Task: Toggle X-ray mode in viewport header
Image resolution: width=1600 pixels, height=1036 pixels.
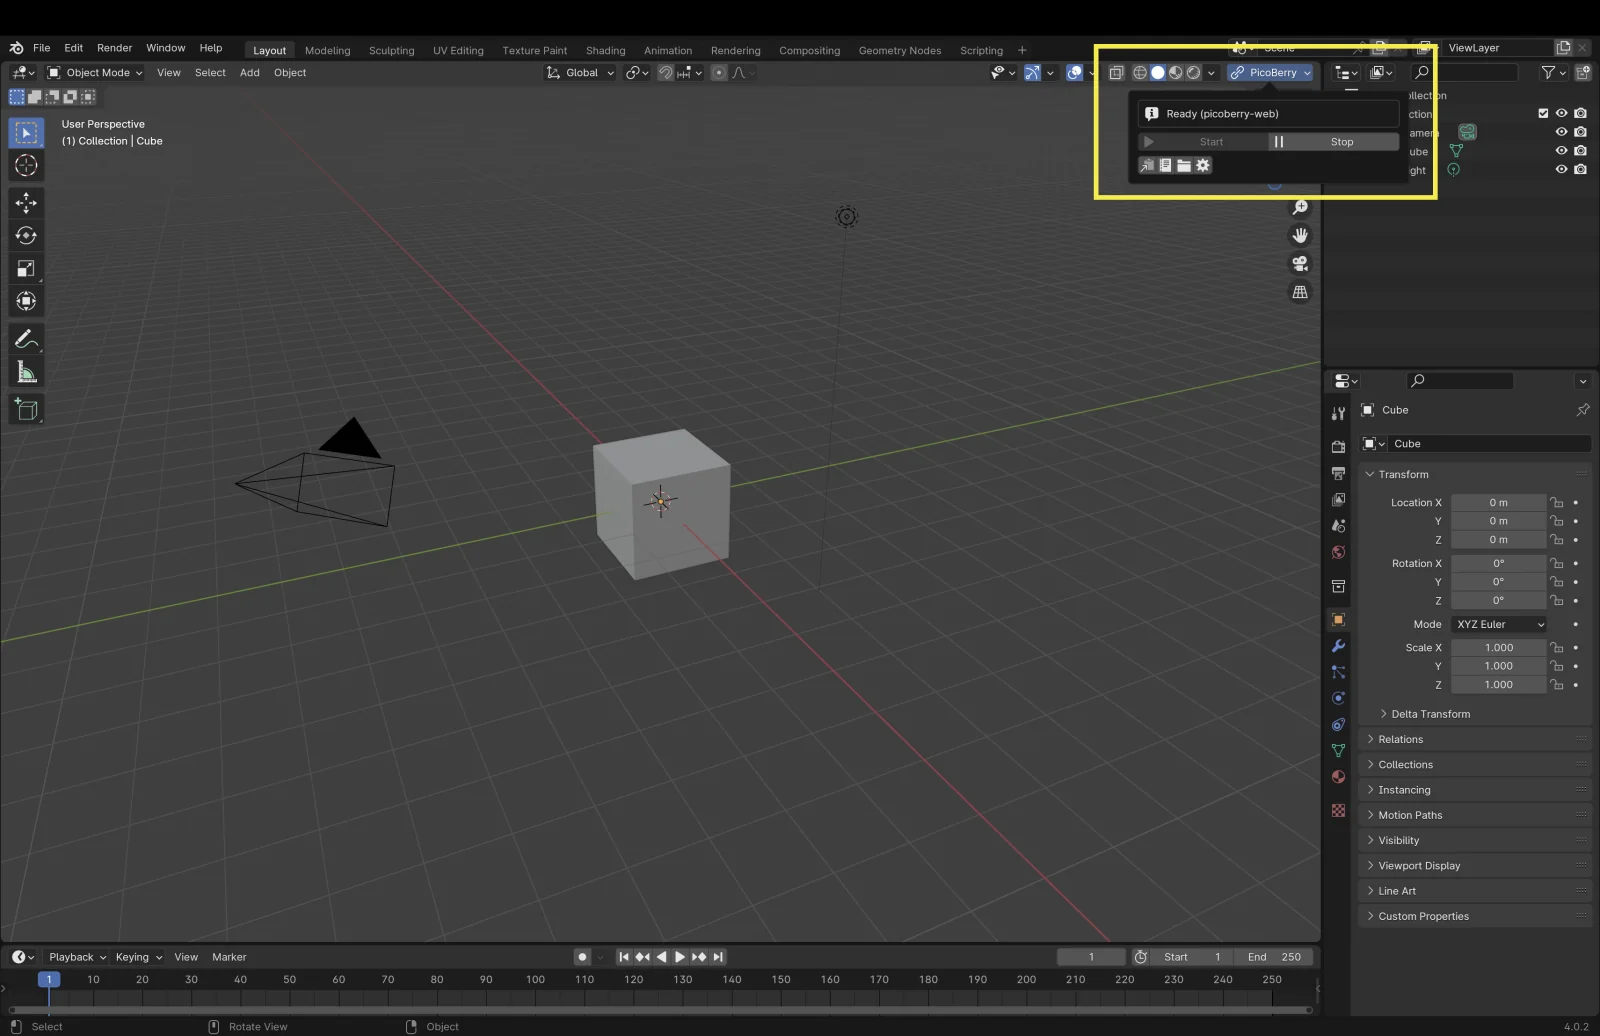Action: tap(1116, 72)
